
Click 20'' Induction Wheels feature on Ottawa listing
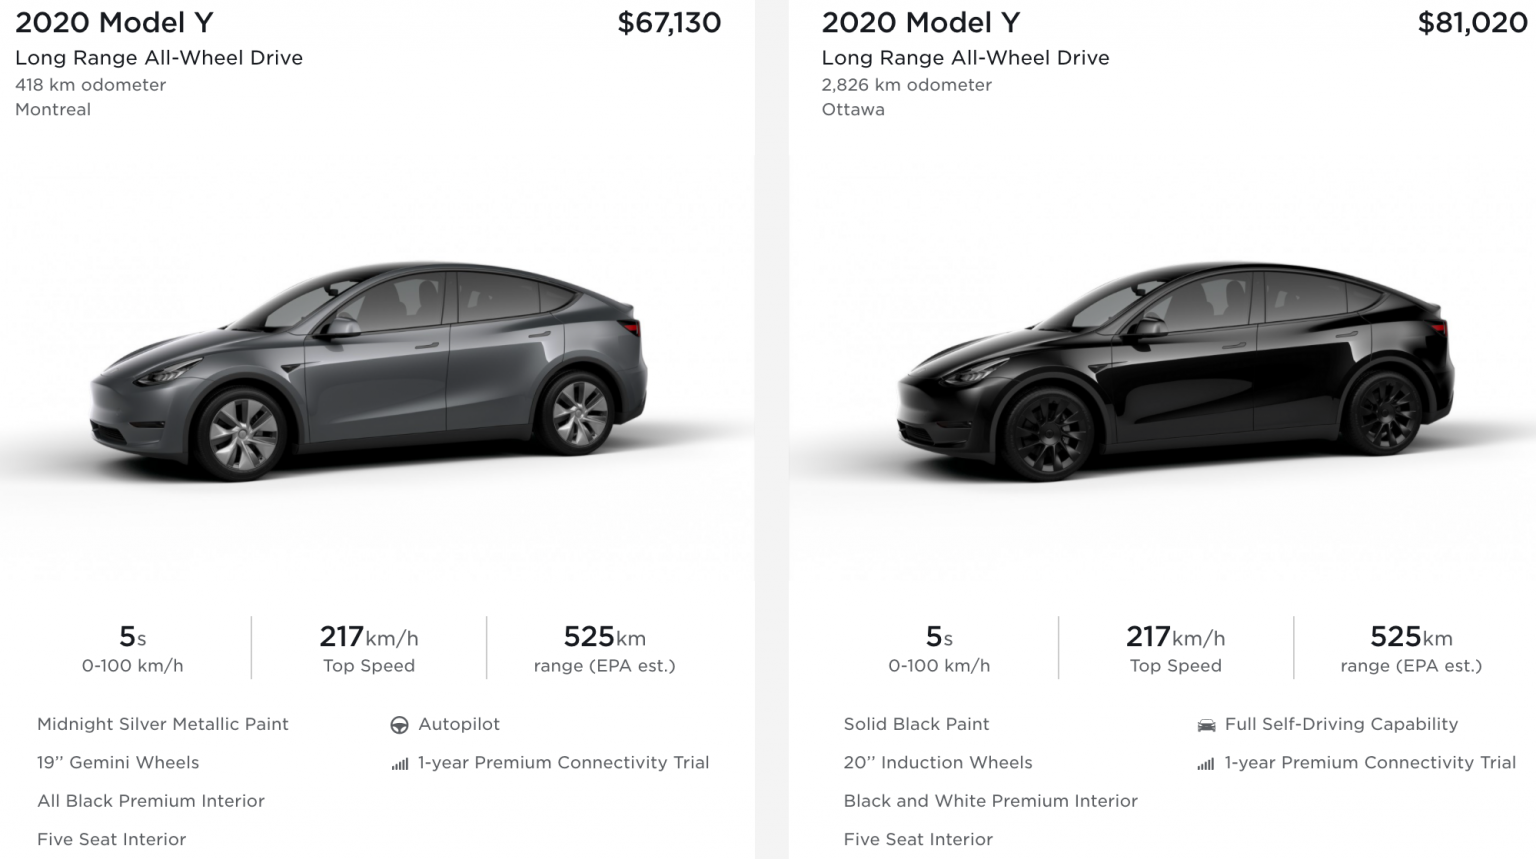tap(938, 762)
